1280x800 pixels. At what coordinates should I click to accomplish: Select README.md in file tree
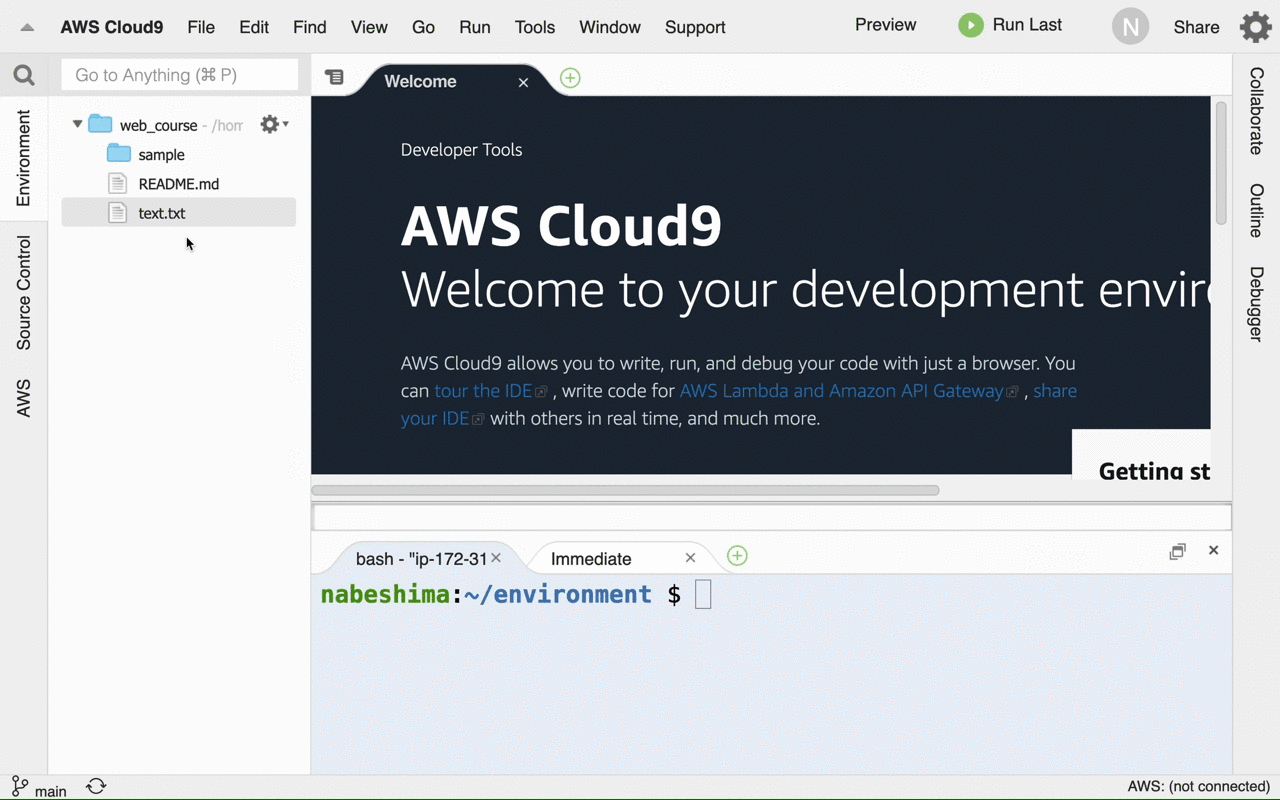click(179, 183)
